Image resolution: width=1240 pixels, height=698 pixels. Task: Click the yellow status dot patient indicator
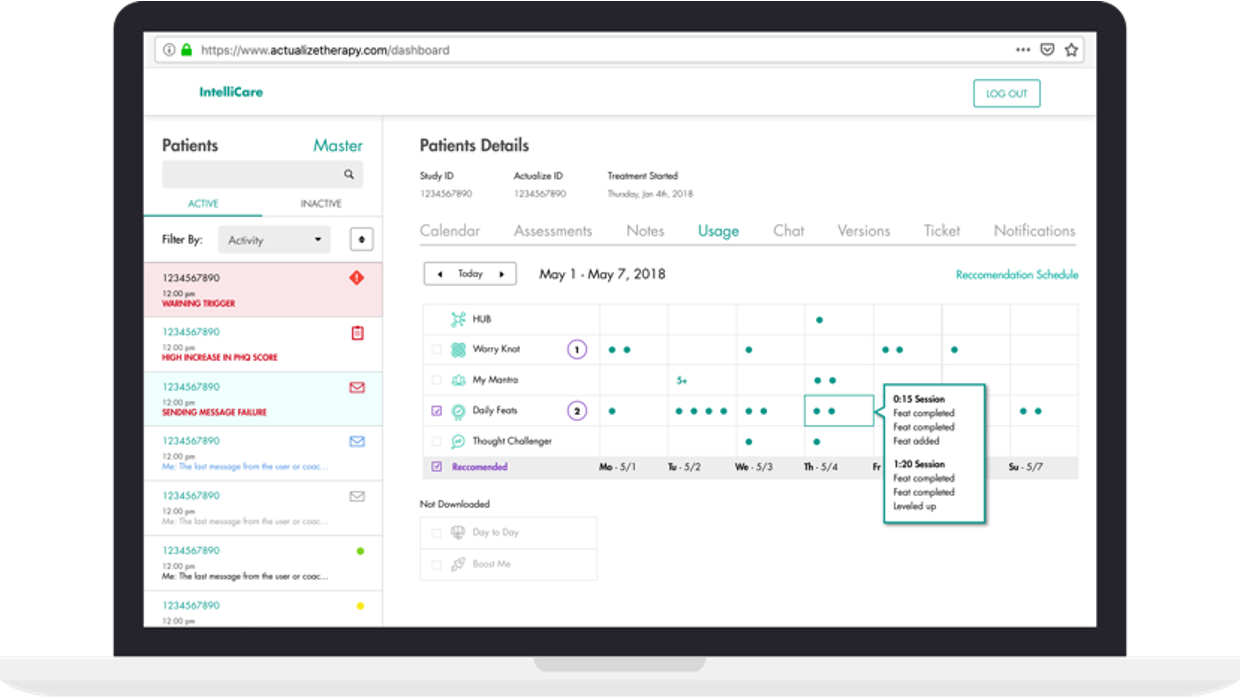360,606
